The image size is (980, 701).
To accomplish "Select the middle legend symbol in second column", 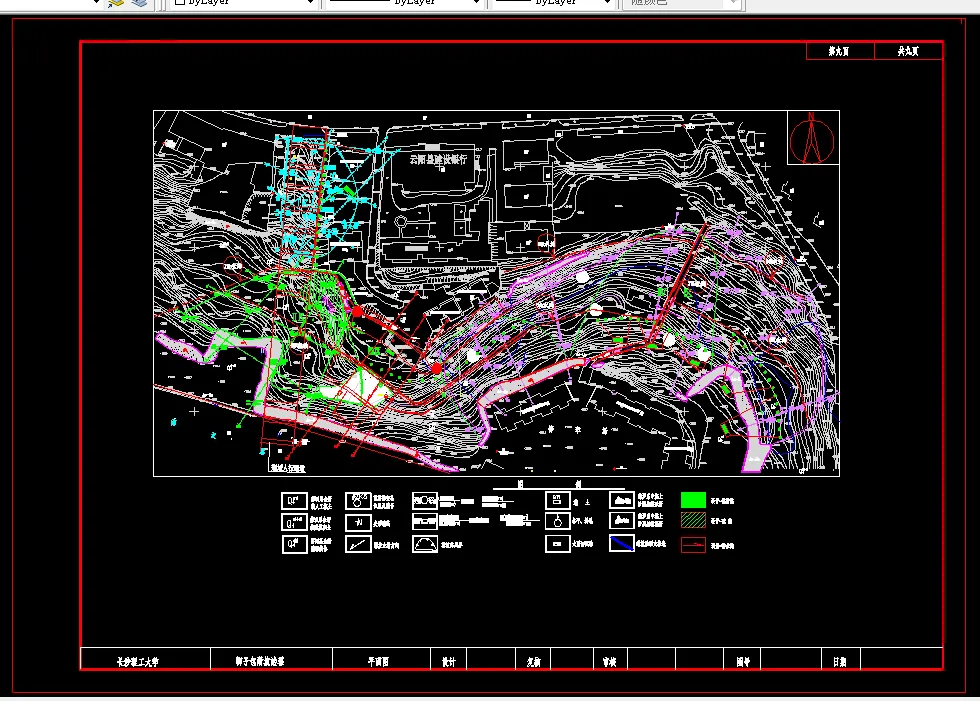I will tap(358, 522).
